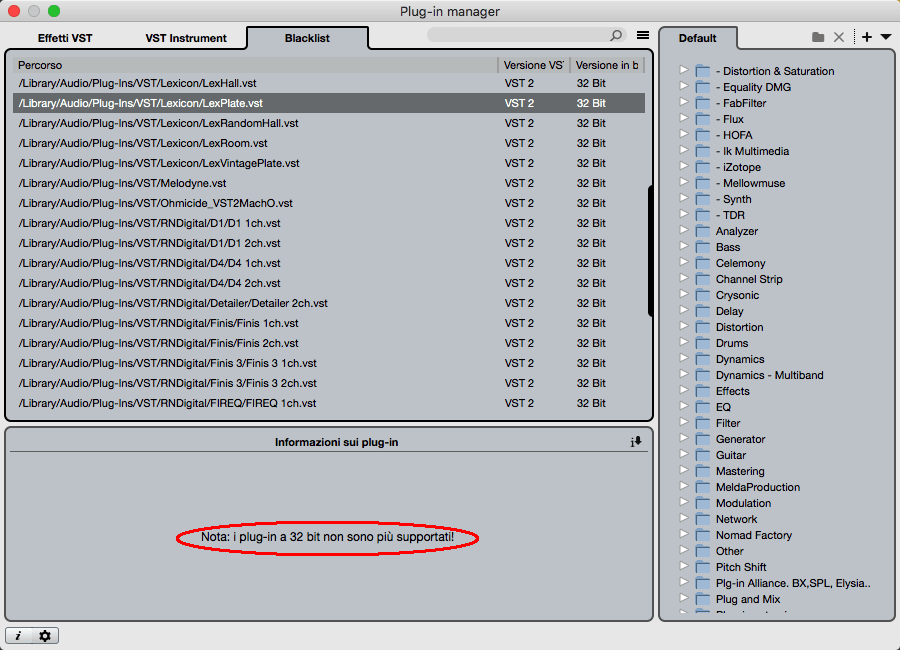The image size is (900, 650).
Task: Switch to the Effetti VST tab
Action: [65, 38]
